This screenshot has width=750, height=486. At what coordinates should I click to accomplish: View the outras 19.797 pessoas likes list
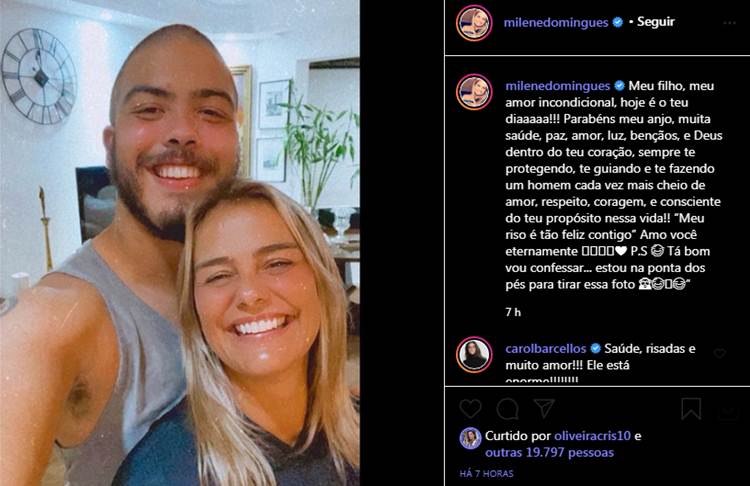(549, 453)
